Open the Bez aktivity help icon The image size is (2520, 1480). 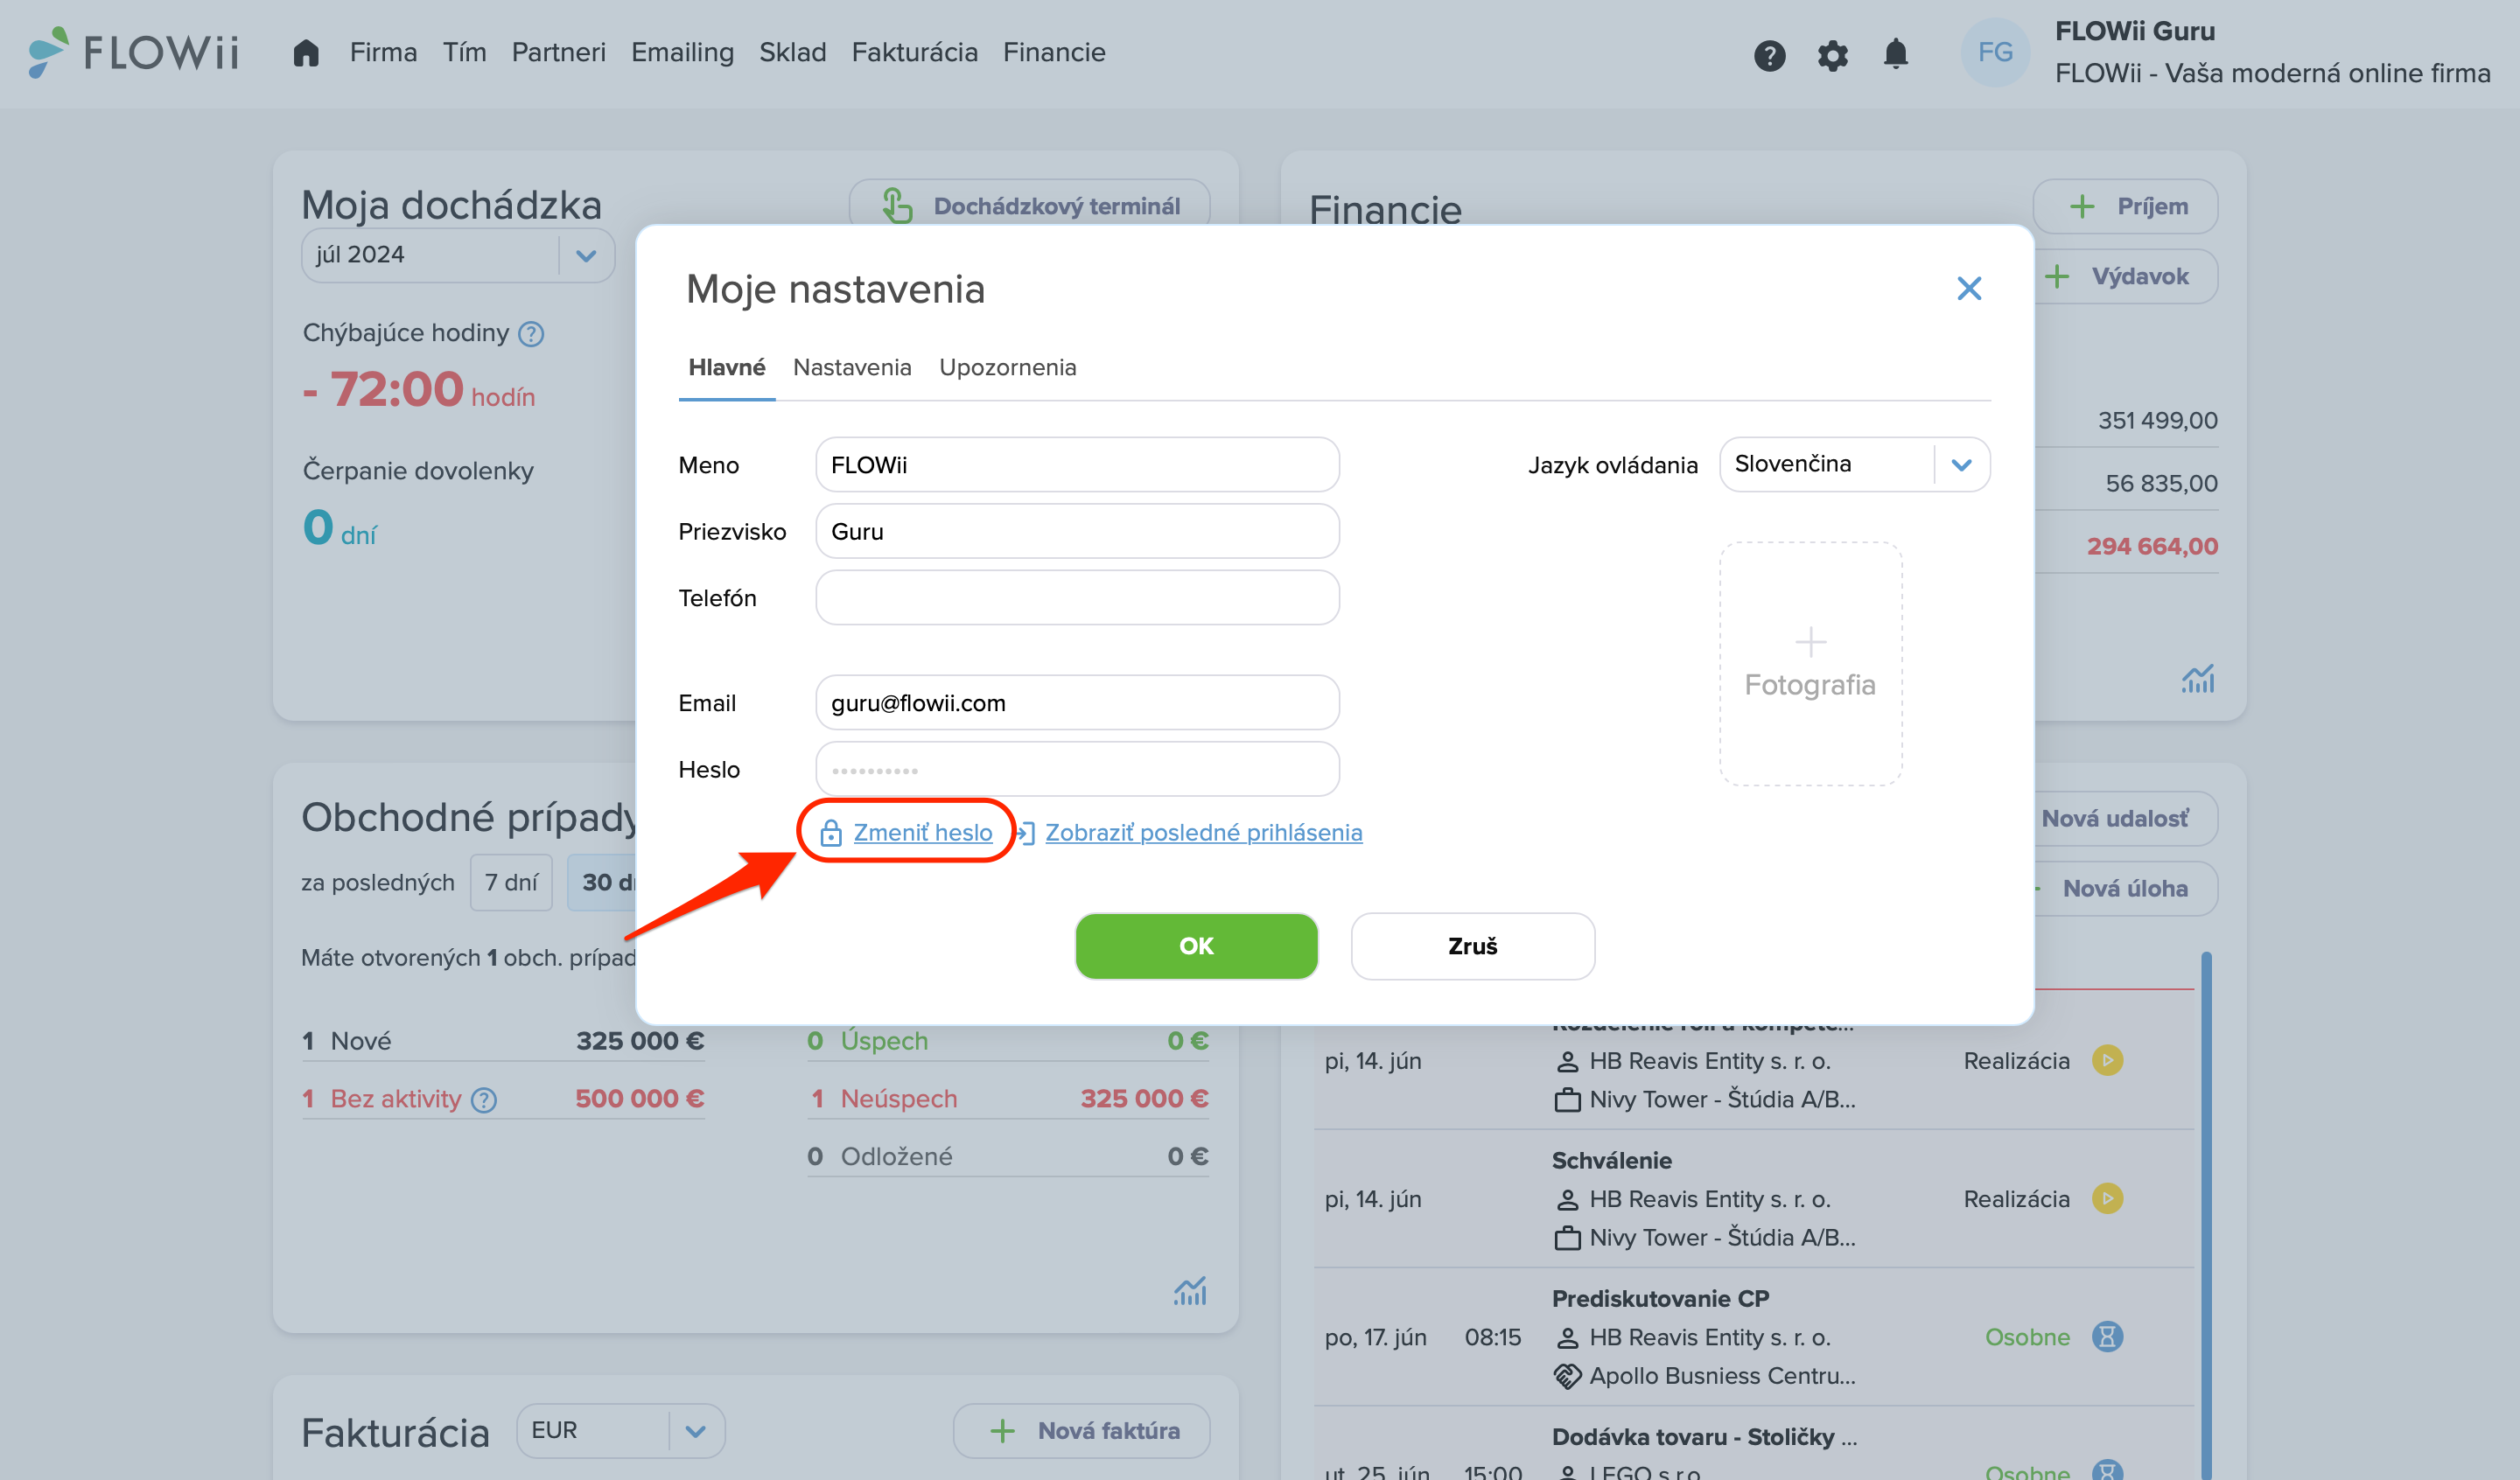pyautogui.click(x=484, y=1100)
